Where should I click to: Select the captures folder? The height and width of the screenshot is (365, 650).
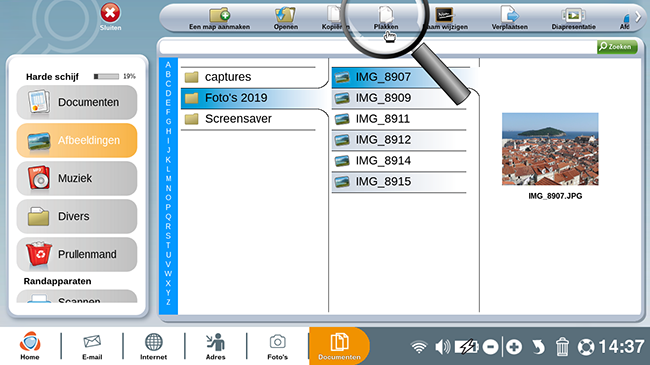click(249, 77)
